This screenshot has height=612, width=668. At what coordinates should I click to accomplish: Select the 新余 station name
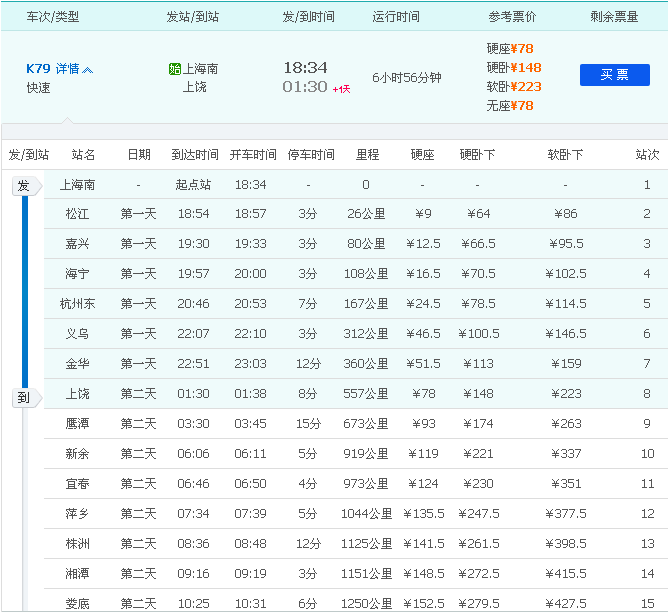(77, 454)
